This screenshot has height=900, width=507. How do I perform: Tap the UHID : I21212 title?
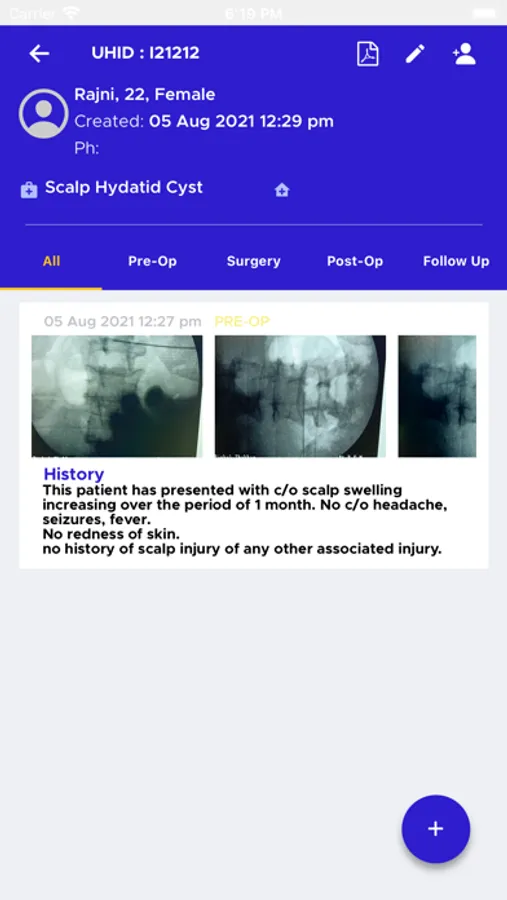[145, 53]
